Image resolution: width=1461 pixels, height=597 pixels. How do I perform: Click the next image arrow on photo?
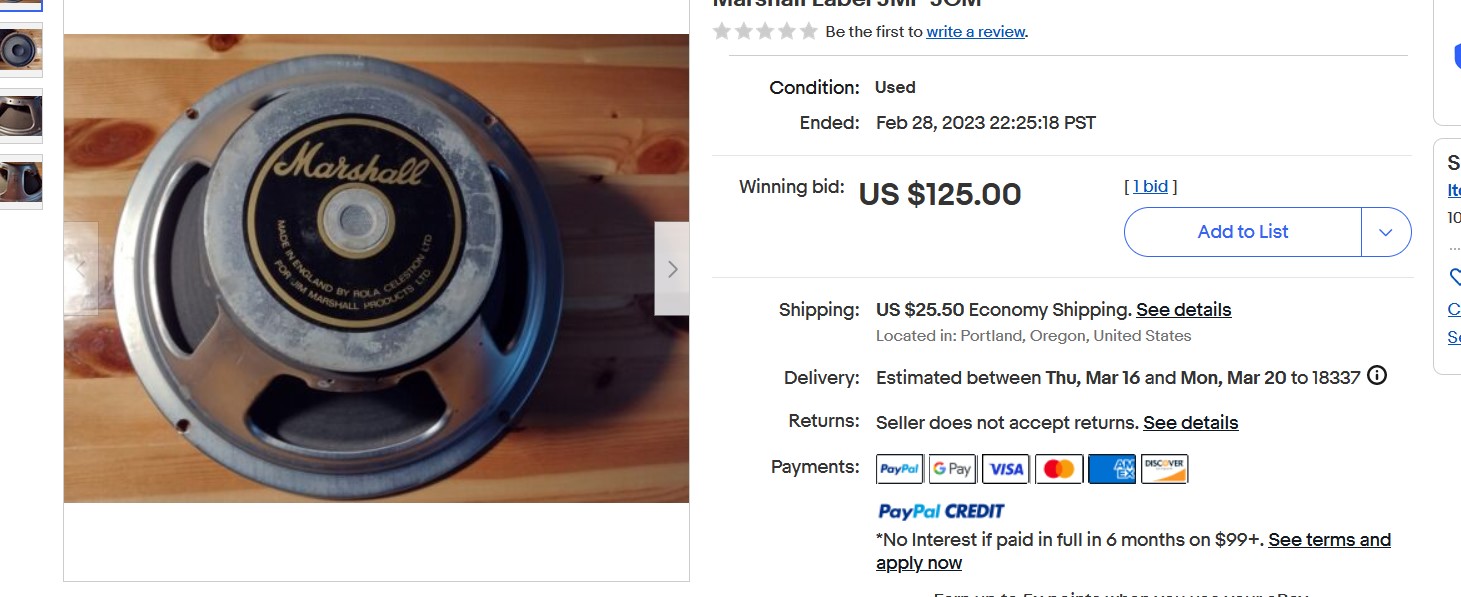point(672,268)
